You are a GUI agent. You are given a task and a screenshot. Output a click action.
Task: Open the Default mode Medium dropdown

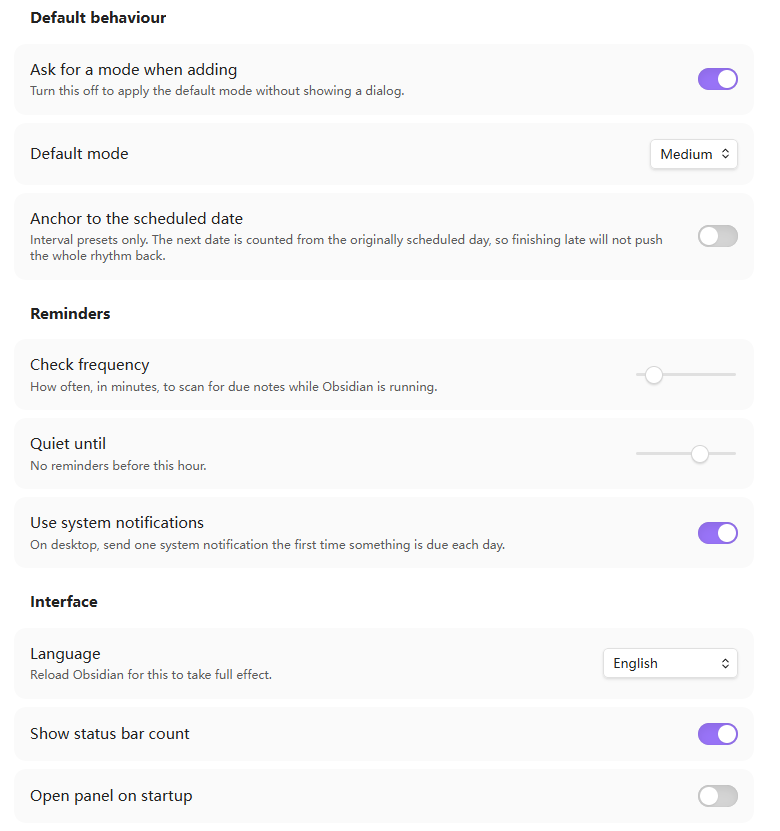pyautogui.click(x=694, y=154)
